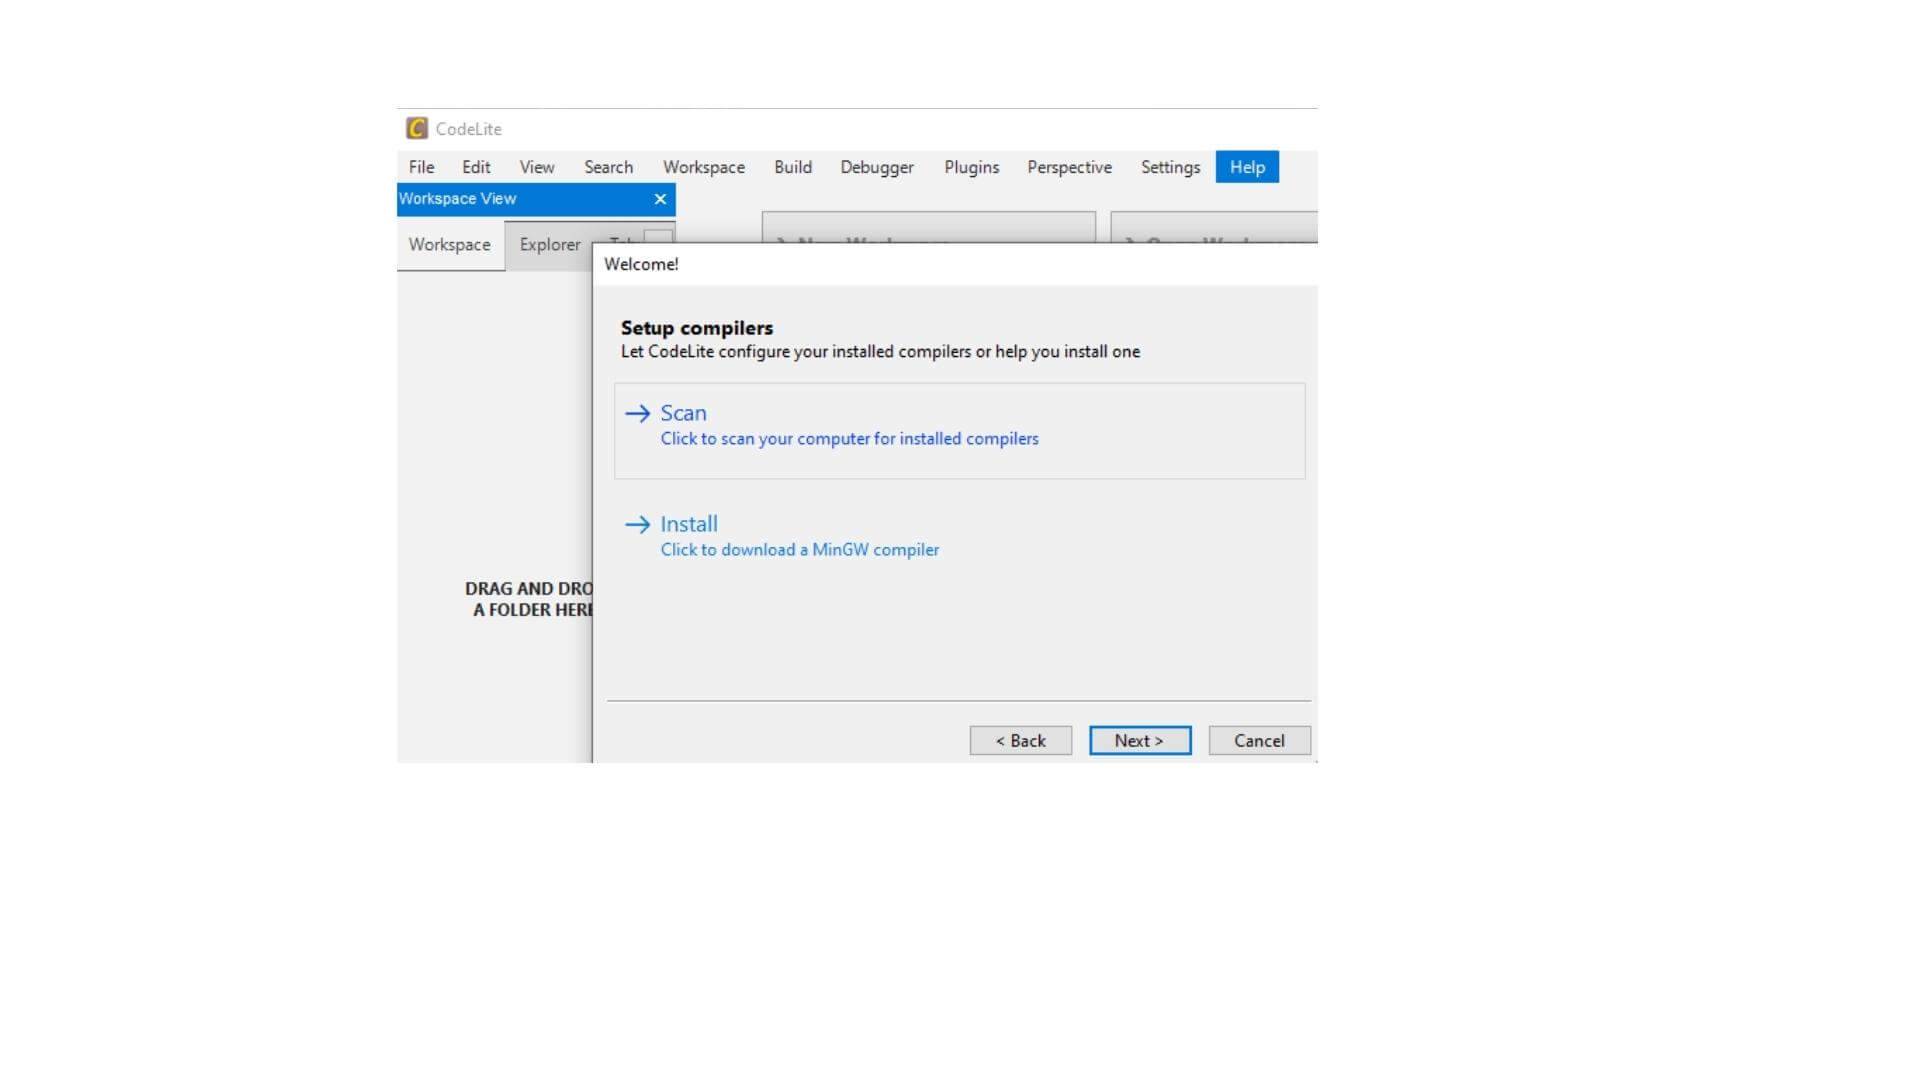Image resolution: width=1920 pixels, height=1080 pixels.
Task: Click the Welcome! dialog title
Action: point(641,264)
